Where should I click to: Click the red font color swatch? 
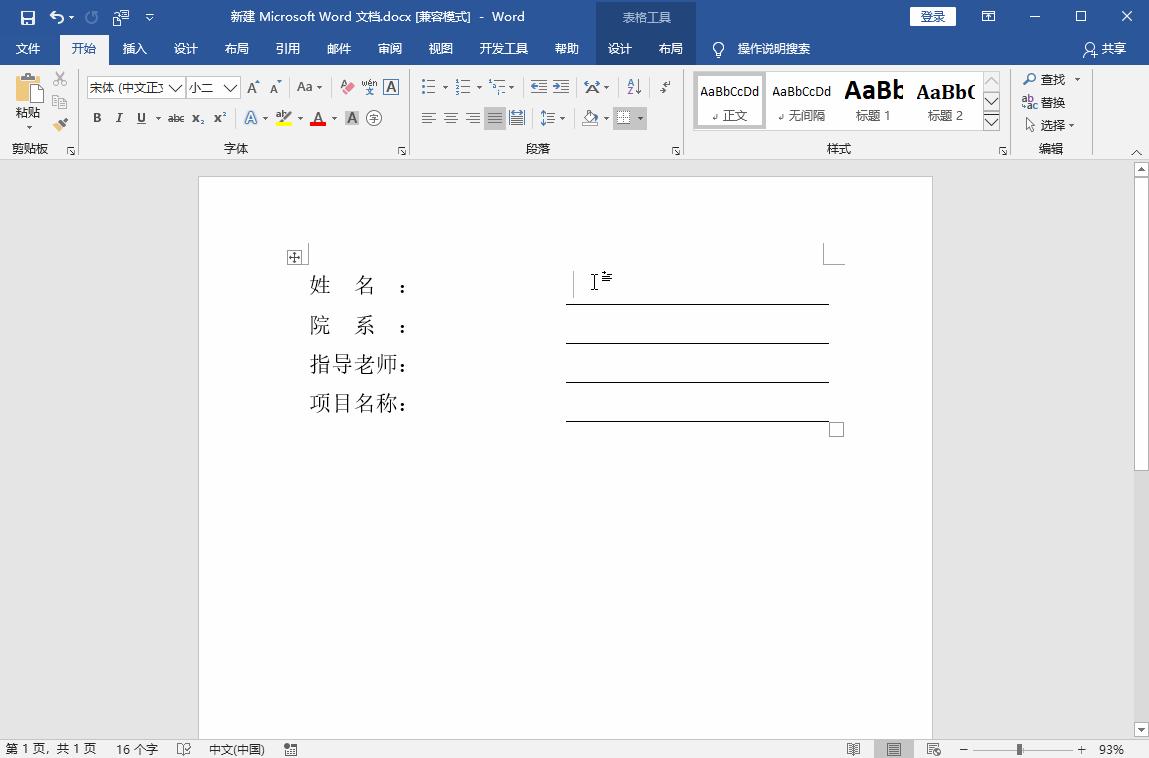[x=318, y=118]
